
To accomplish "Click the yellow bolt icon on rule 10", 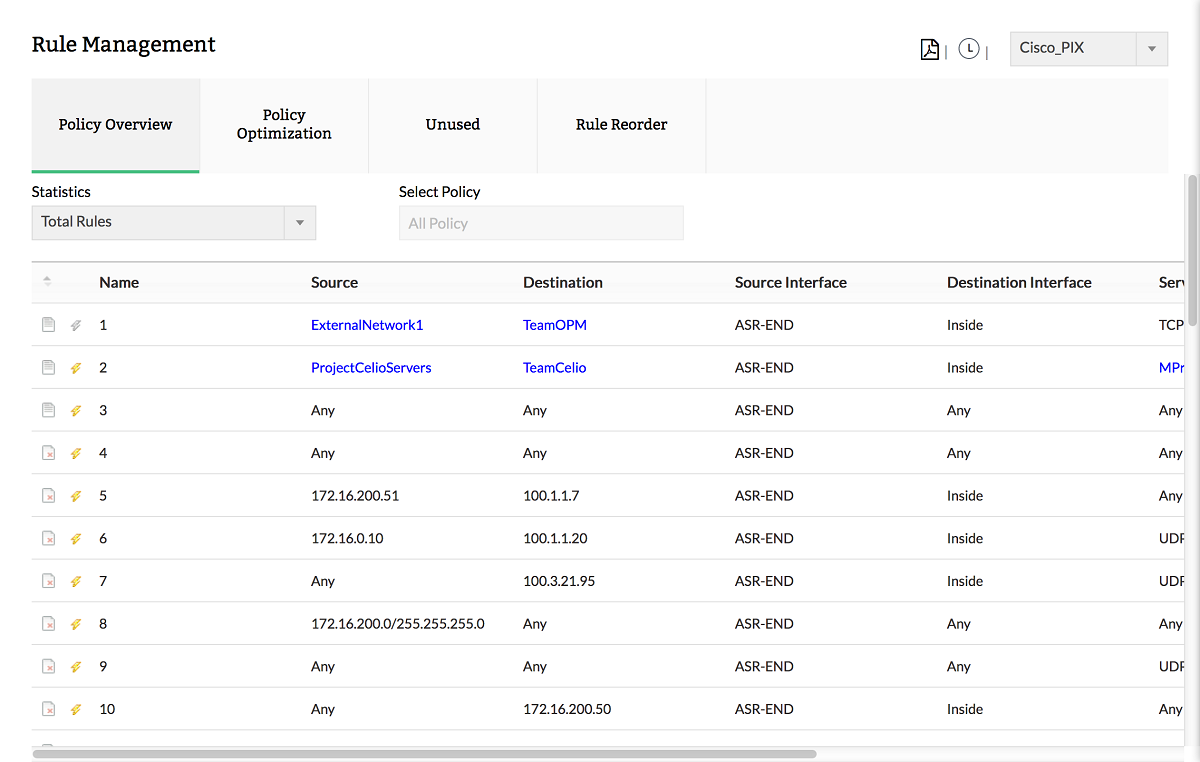I will [x=75, y=709].
